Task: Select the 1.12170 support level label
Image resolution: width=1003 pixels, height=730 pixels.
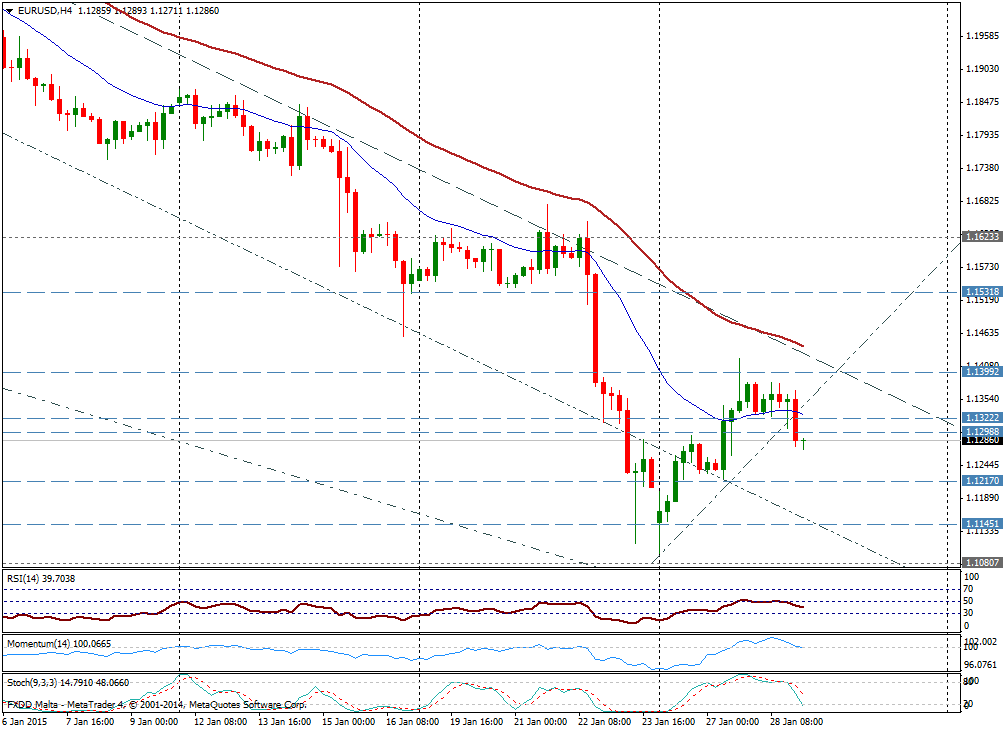Action: pos(978,481)
